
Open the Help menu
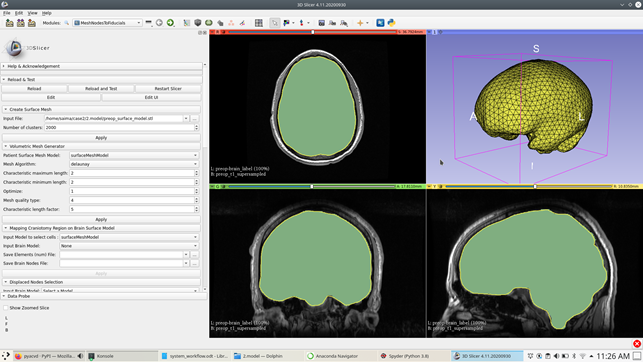click(x=47, y=13)
